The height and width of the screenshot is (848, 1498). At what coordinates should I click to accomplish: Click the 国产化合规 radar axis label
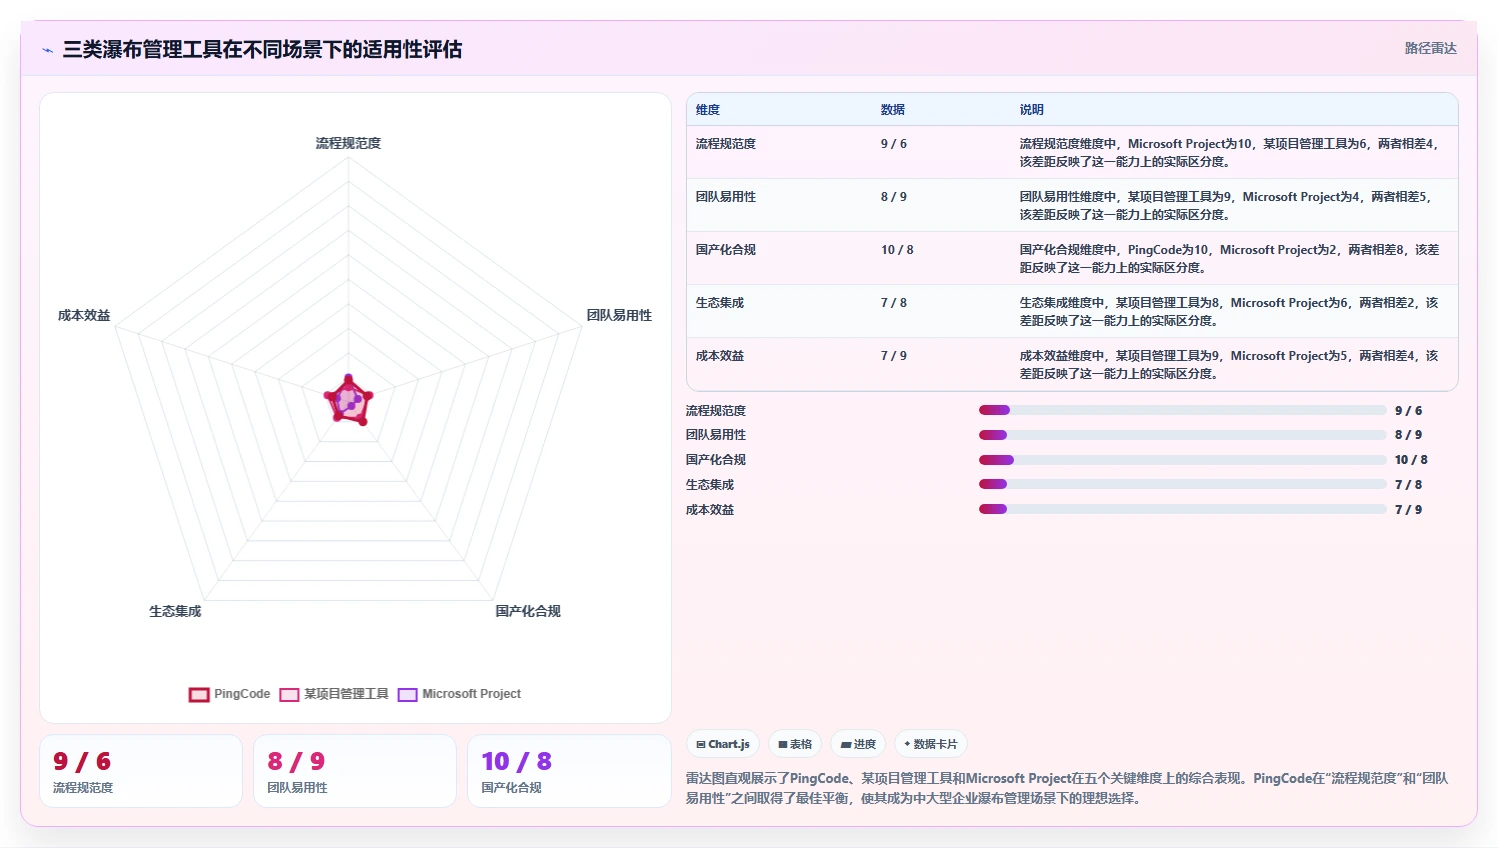528,611
